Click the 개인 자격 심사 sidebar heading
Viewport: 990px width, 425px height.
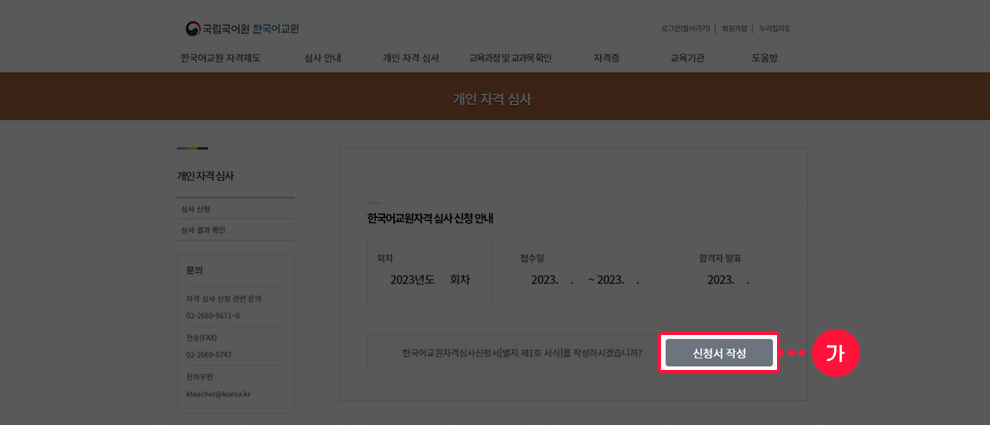pos(205,176)
